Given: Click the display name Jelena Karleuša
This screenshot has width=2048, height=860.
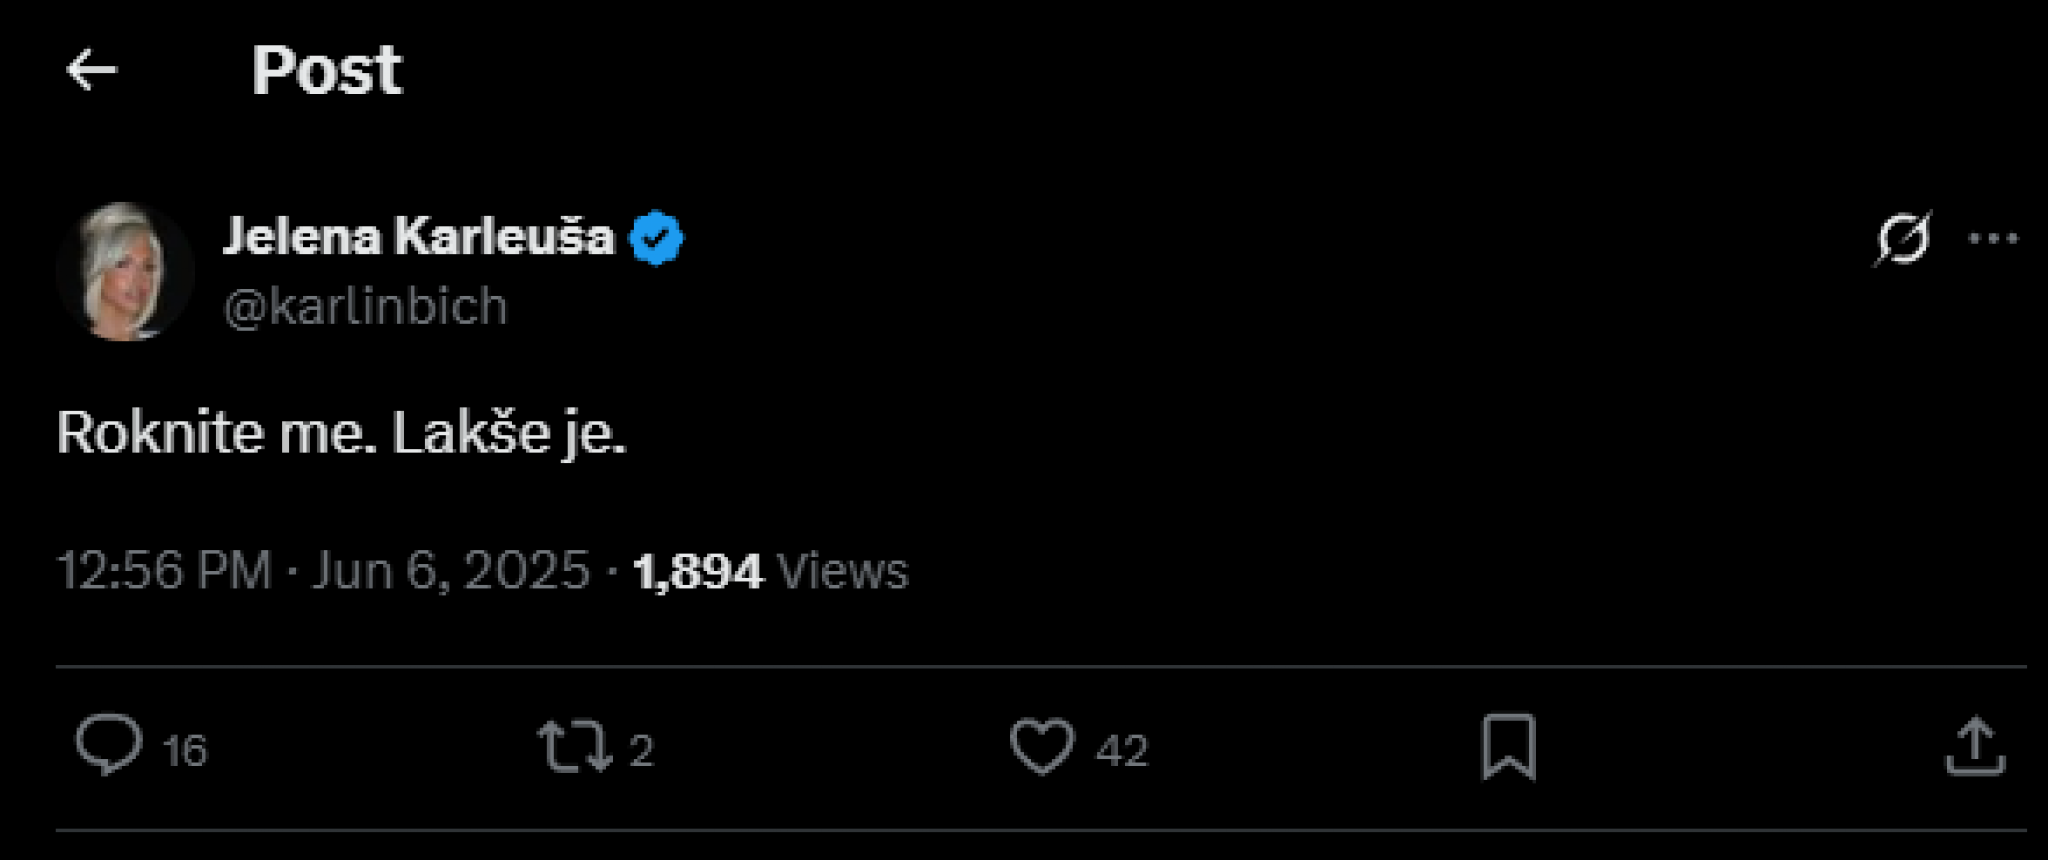Looking at the screenshot, I should click(418, 237).
